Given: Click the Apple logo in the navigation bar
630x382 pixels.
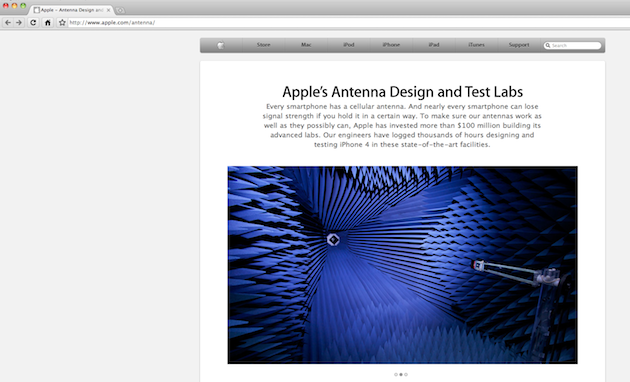Looking at the screenshot, I should click(x=221, y=45).
